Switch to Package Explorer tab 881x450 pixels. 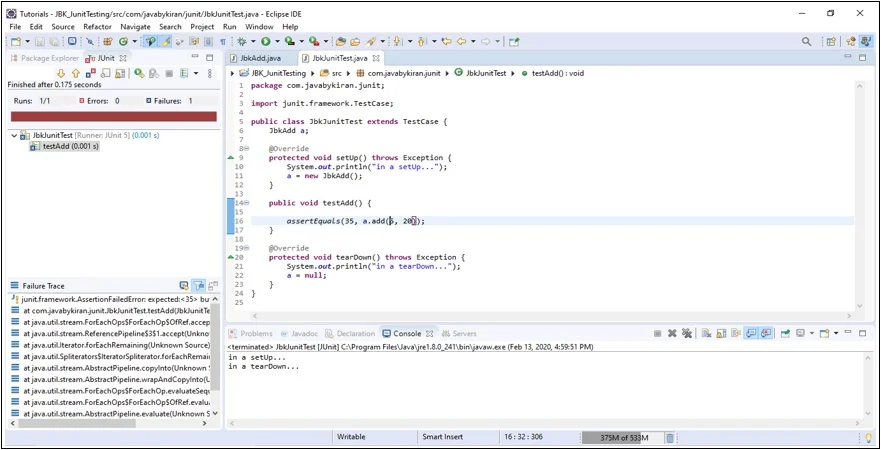[45, 58]
